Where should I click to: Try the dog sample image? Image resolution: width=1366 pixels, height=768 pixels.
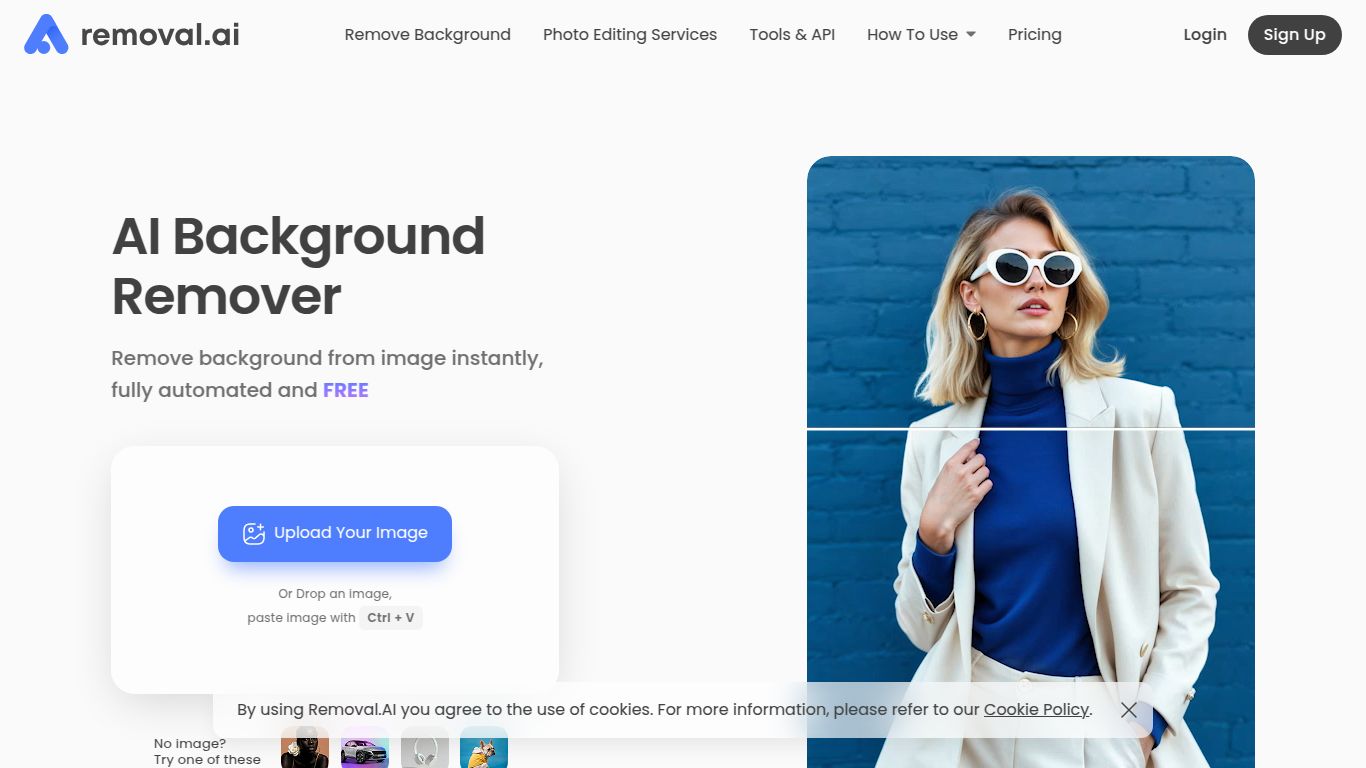coord(484,750)
